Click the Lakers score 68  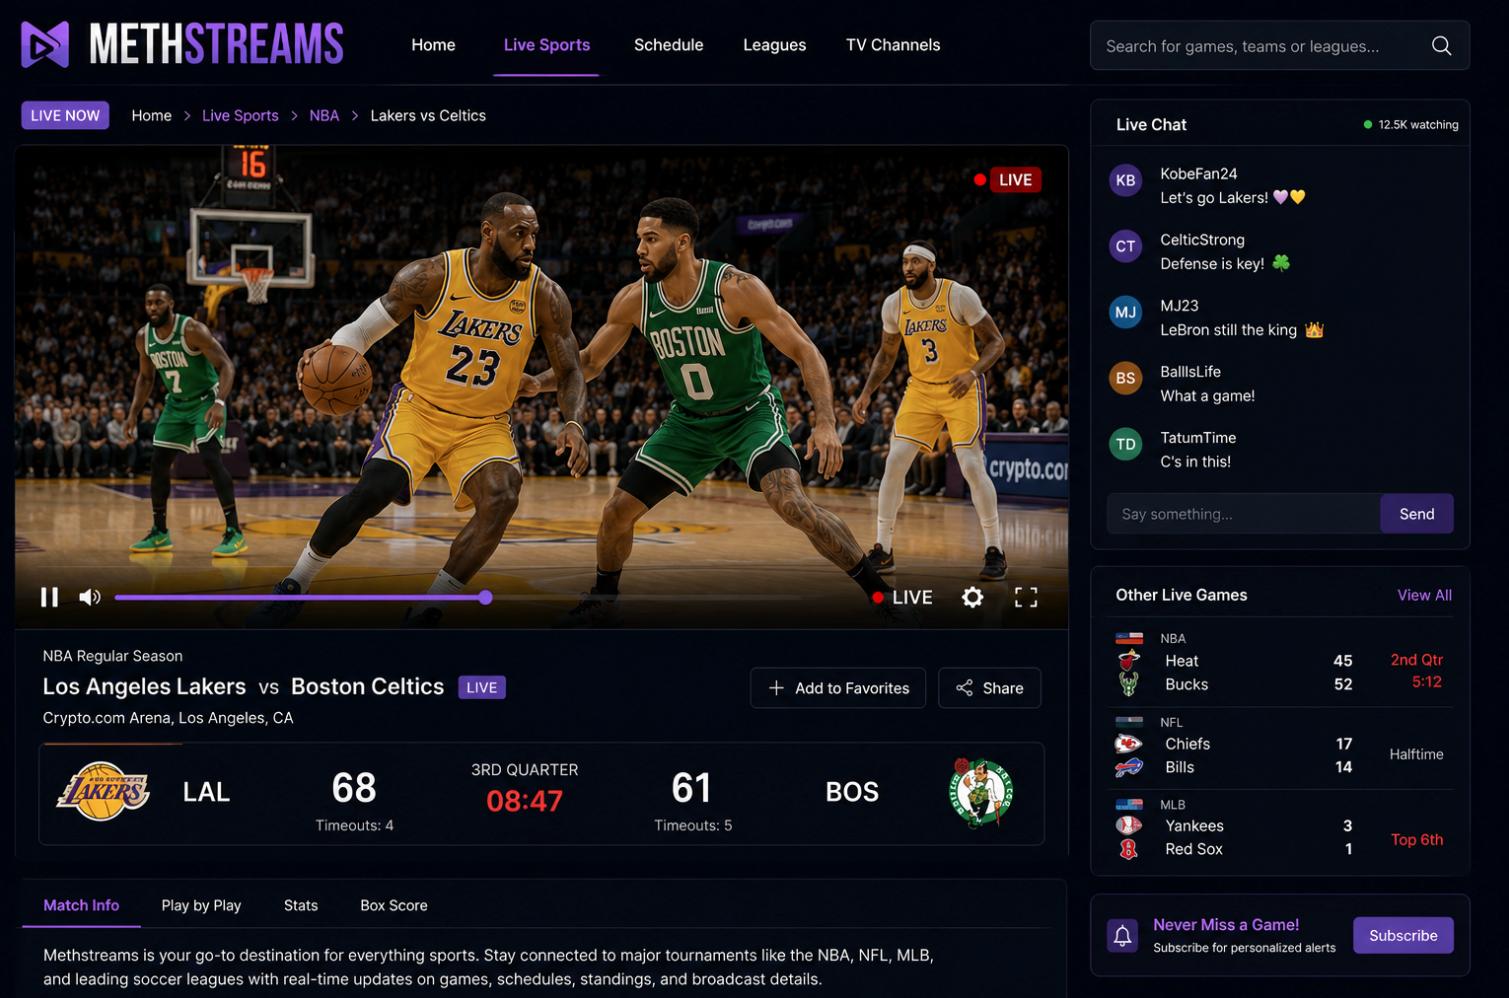[354, 788]
